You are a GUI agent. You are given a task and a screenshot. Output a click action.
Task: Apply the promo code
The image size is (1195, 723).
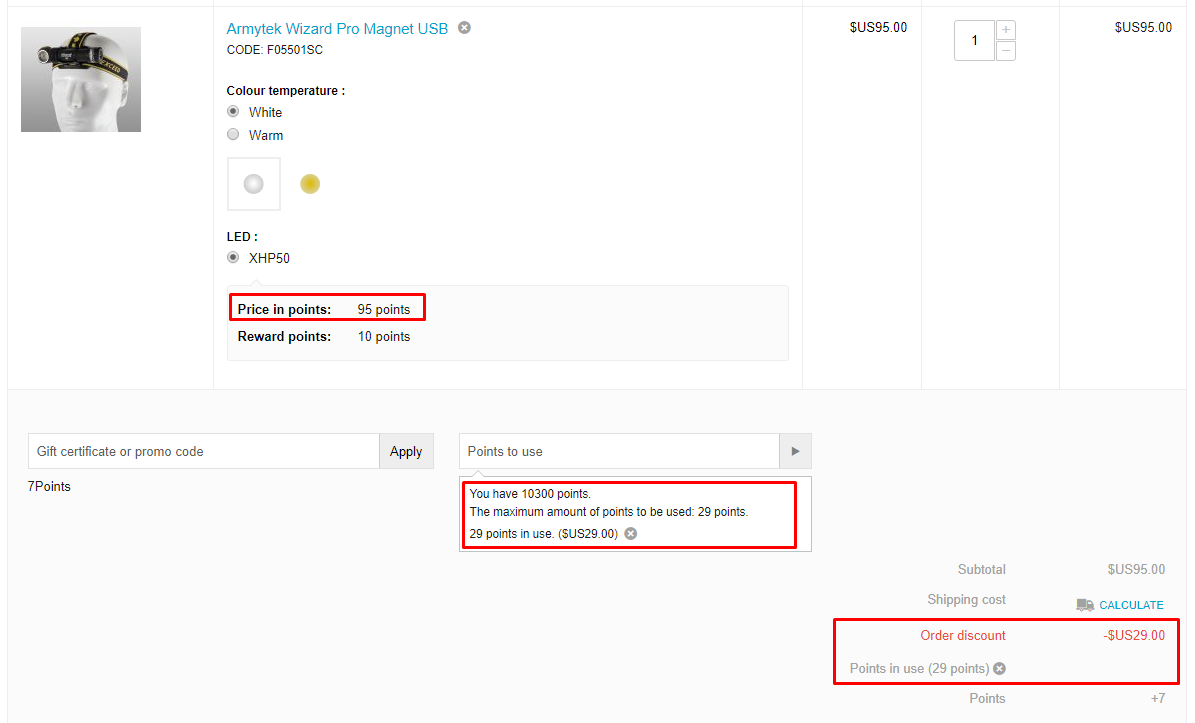click(x=406, y=451)
